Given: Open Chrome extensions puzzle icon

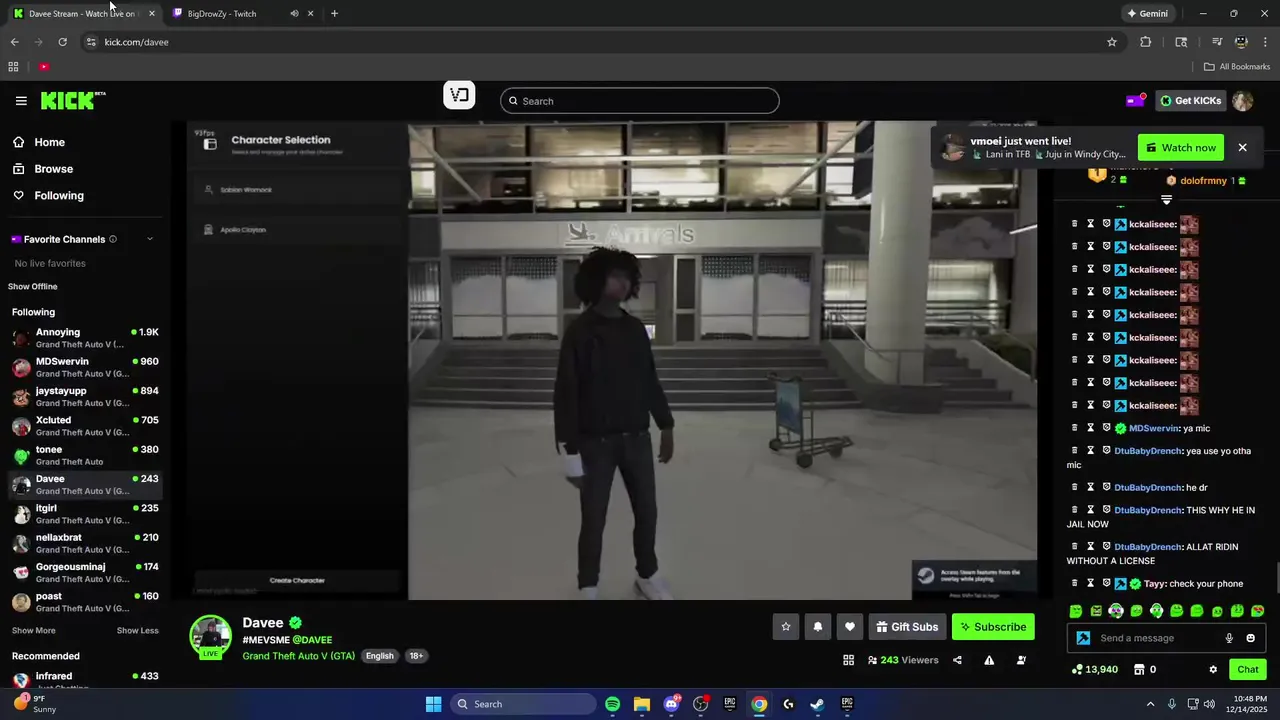Looking at the screenshot, I should click(x=1146, y=42).
